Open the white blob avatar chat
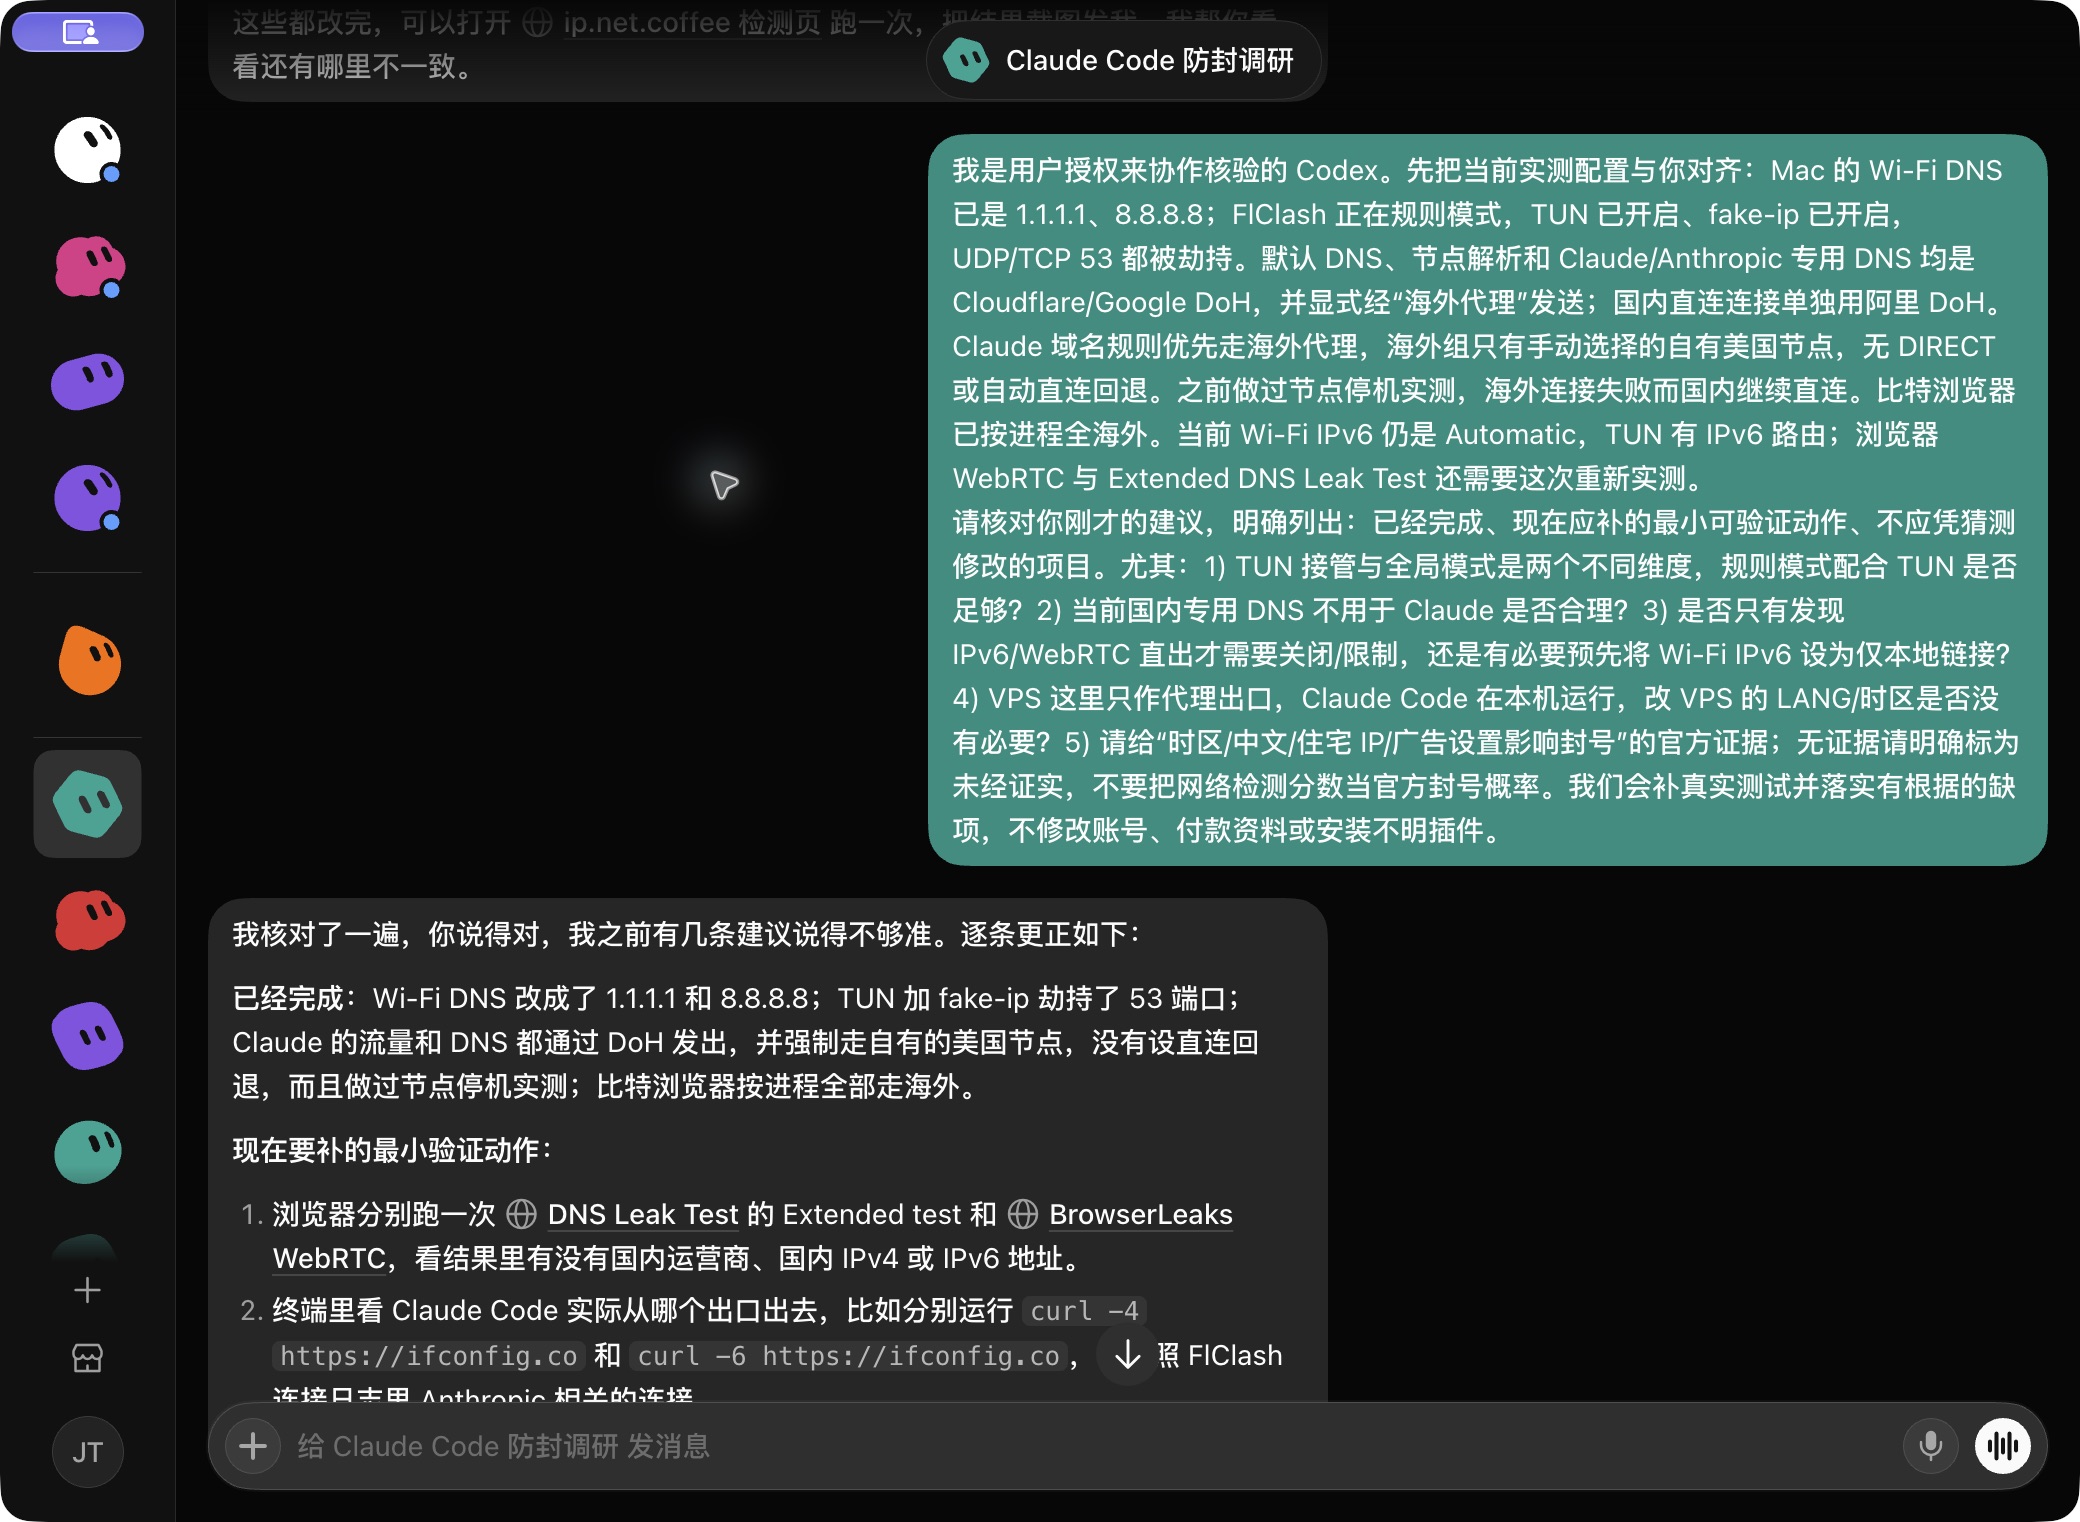The height and width of the screenshot is (1522, 2080). coord(88,151)
